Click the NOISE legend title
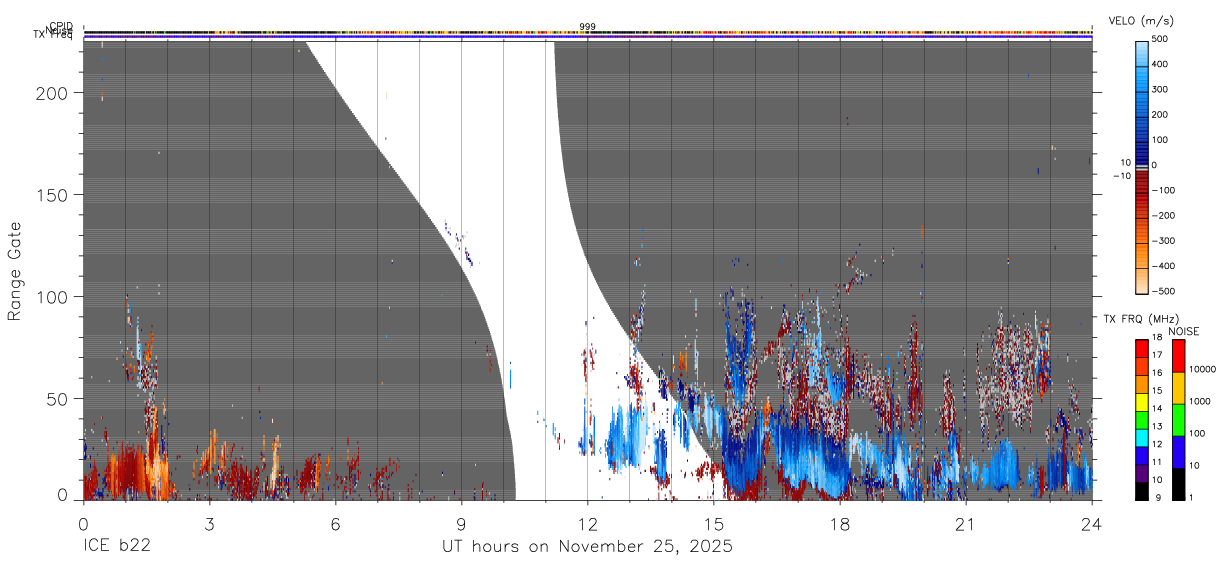This screenshot has height=567, width=1228. tap(1184, 331)
